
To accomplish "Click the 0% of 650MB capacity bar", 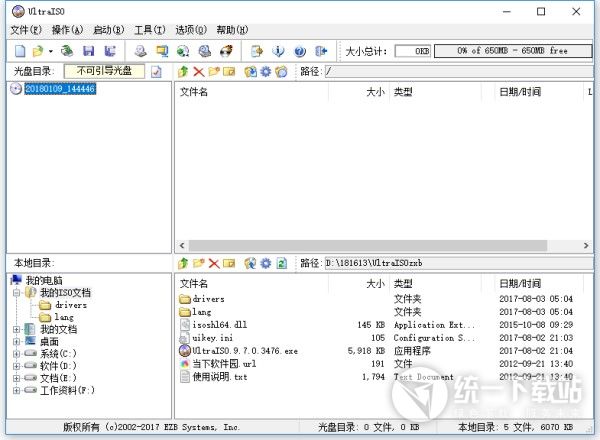I will click(x=513, y=51).
